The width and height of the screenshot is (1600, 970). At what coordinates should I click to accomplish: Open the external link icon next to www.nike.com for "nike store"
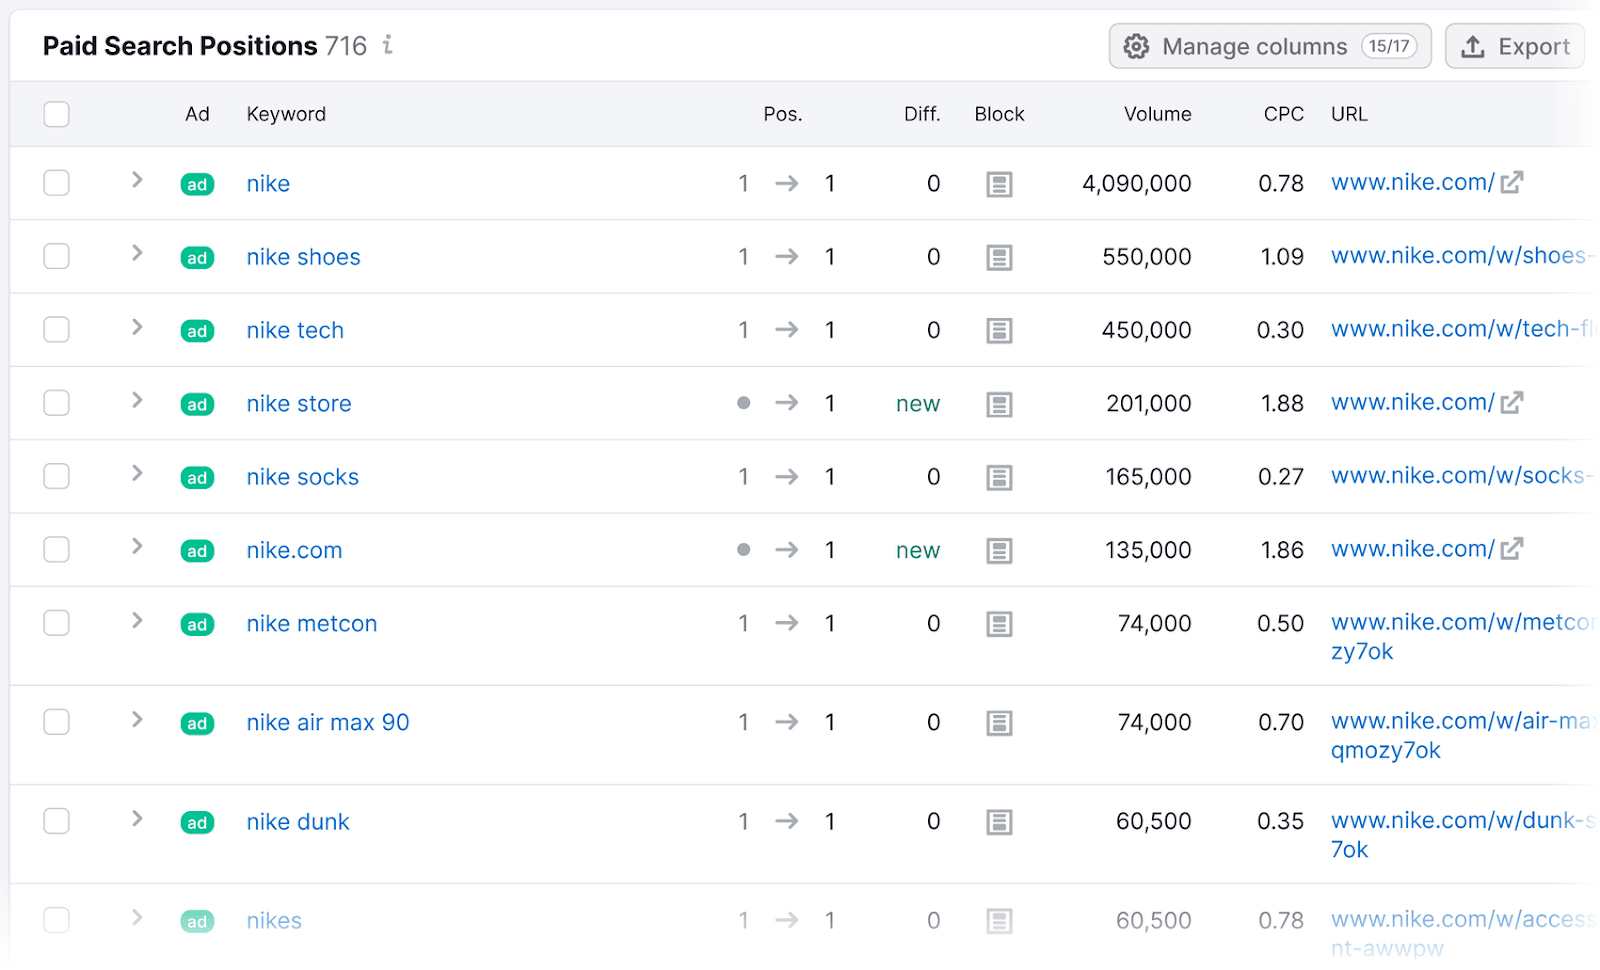tap(1513, 402)
